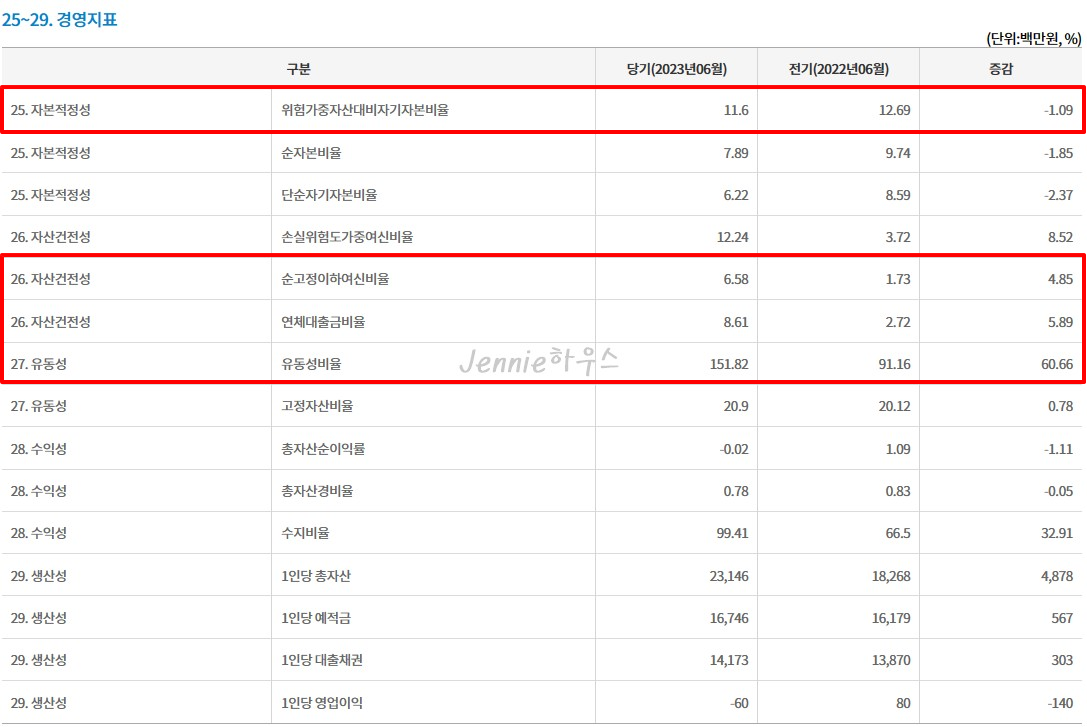
Task: Click the -1.09 change value
Action: pyautogui.click(x=1059, y=110)
